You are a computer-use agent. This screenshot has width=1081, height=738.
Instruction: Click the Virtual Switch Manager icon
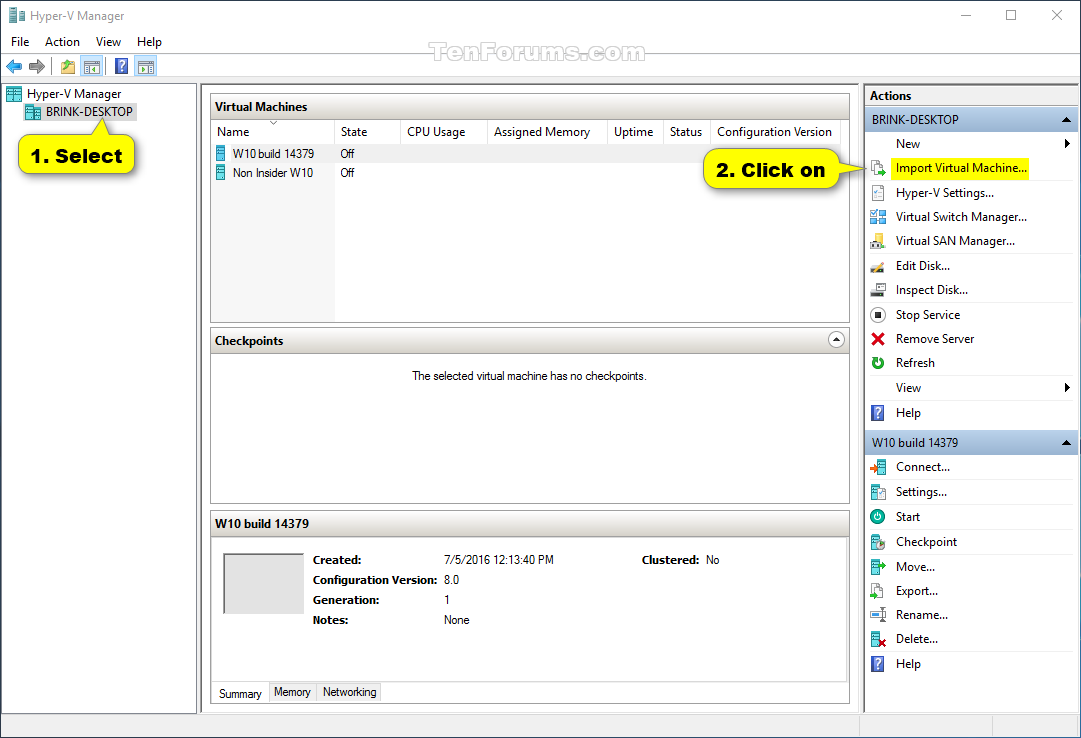coord(878,217)
